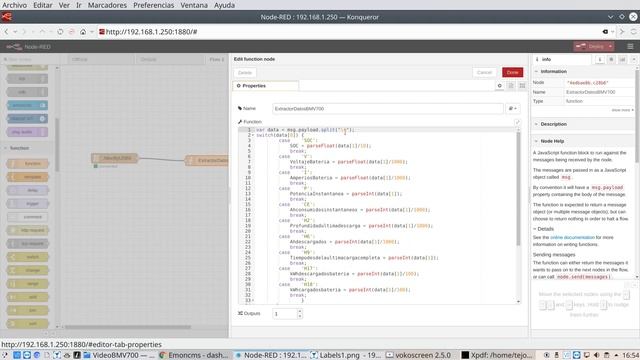Select the info tab in sidebar
The width and height of the screenshot is (640, 360).
pyautogui.click(x=562, y=59)
